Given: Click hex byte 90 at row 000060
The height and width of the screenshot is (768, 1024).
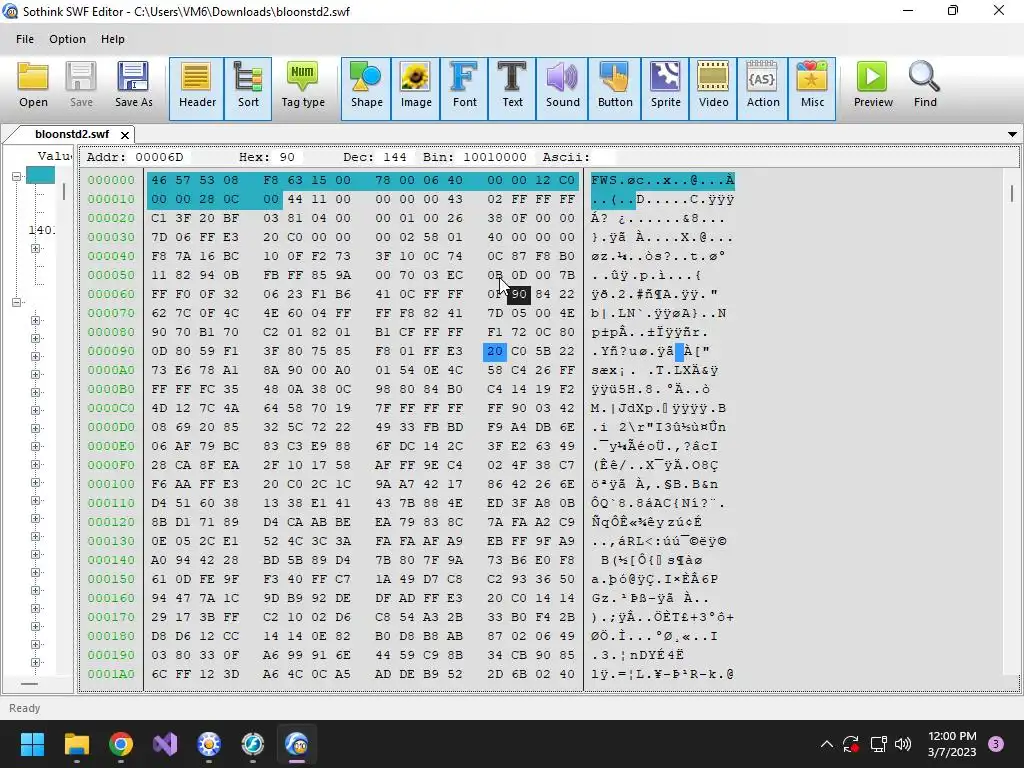Looking at the screenshot, I should [x=519, y=294].
